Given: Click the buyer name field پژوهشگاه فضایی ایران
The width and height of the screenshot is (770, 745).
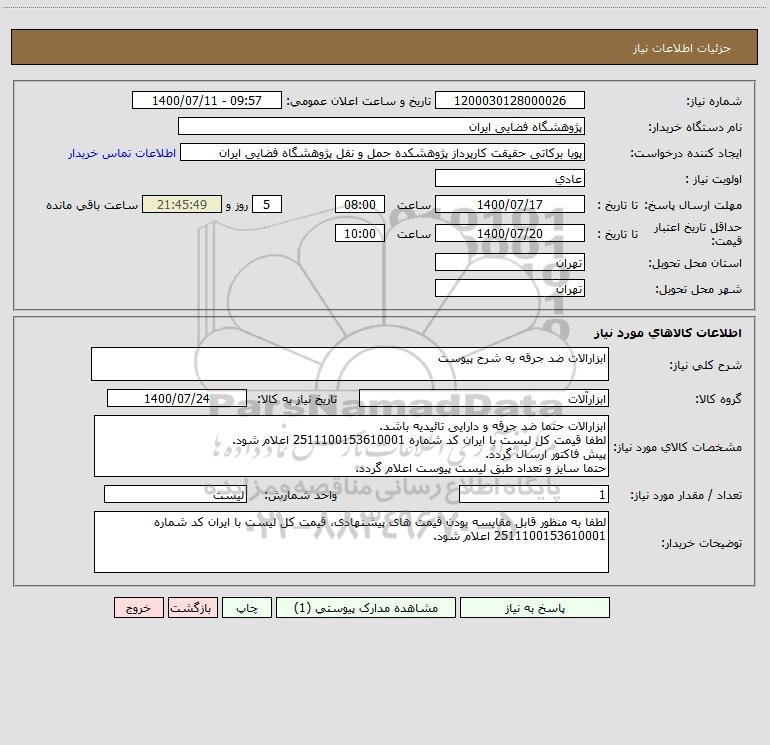Looking at the screenshot, I should coord(381,126).
